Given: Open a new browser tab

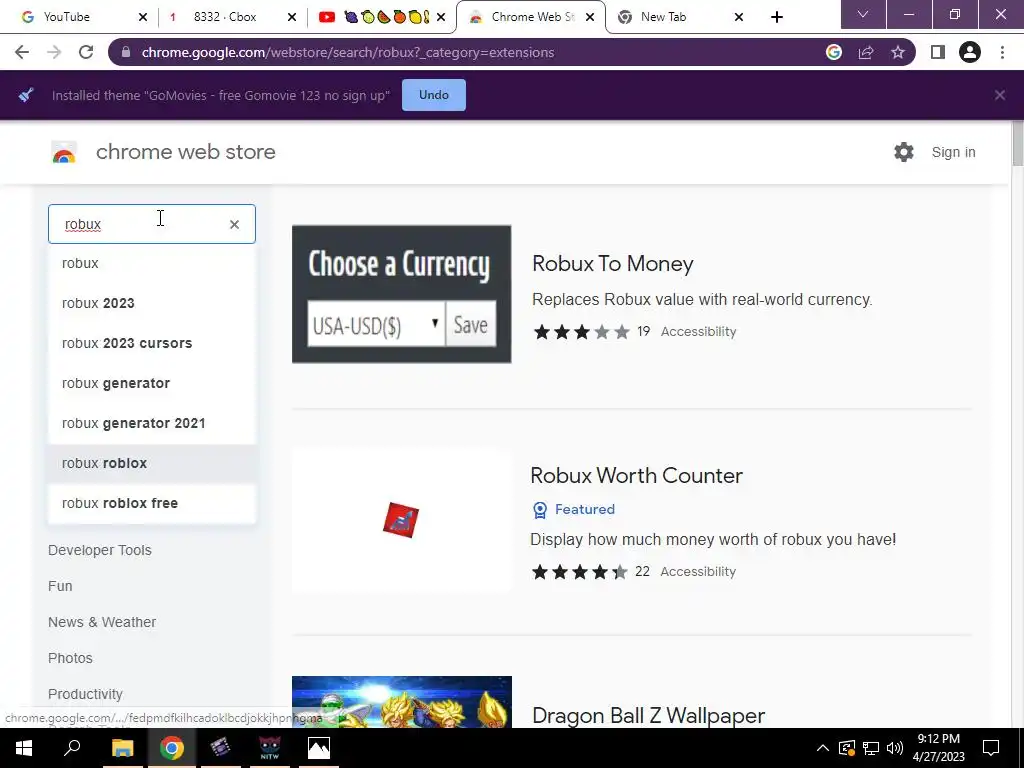Looking at the screenshot, I should point(776,17).
